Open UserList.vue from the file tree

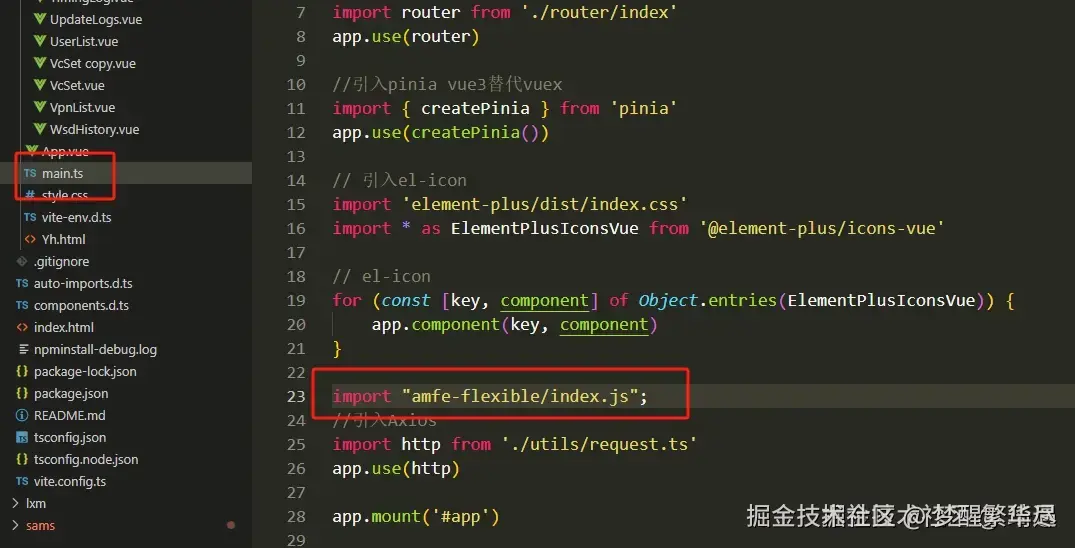click(x=84, y=41)
